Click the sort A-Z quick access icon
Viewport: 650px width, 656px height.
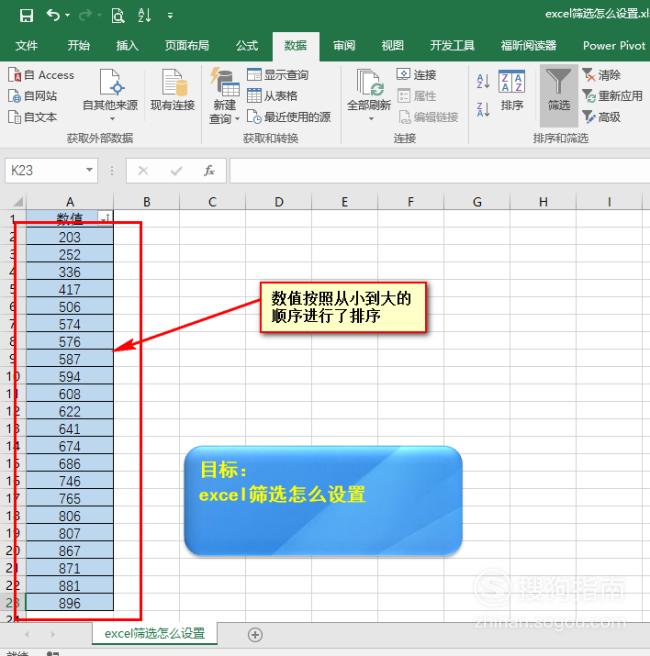144,15
